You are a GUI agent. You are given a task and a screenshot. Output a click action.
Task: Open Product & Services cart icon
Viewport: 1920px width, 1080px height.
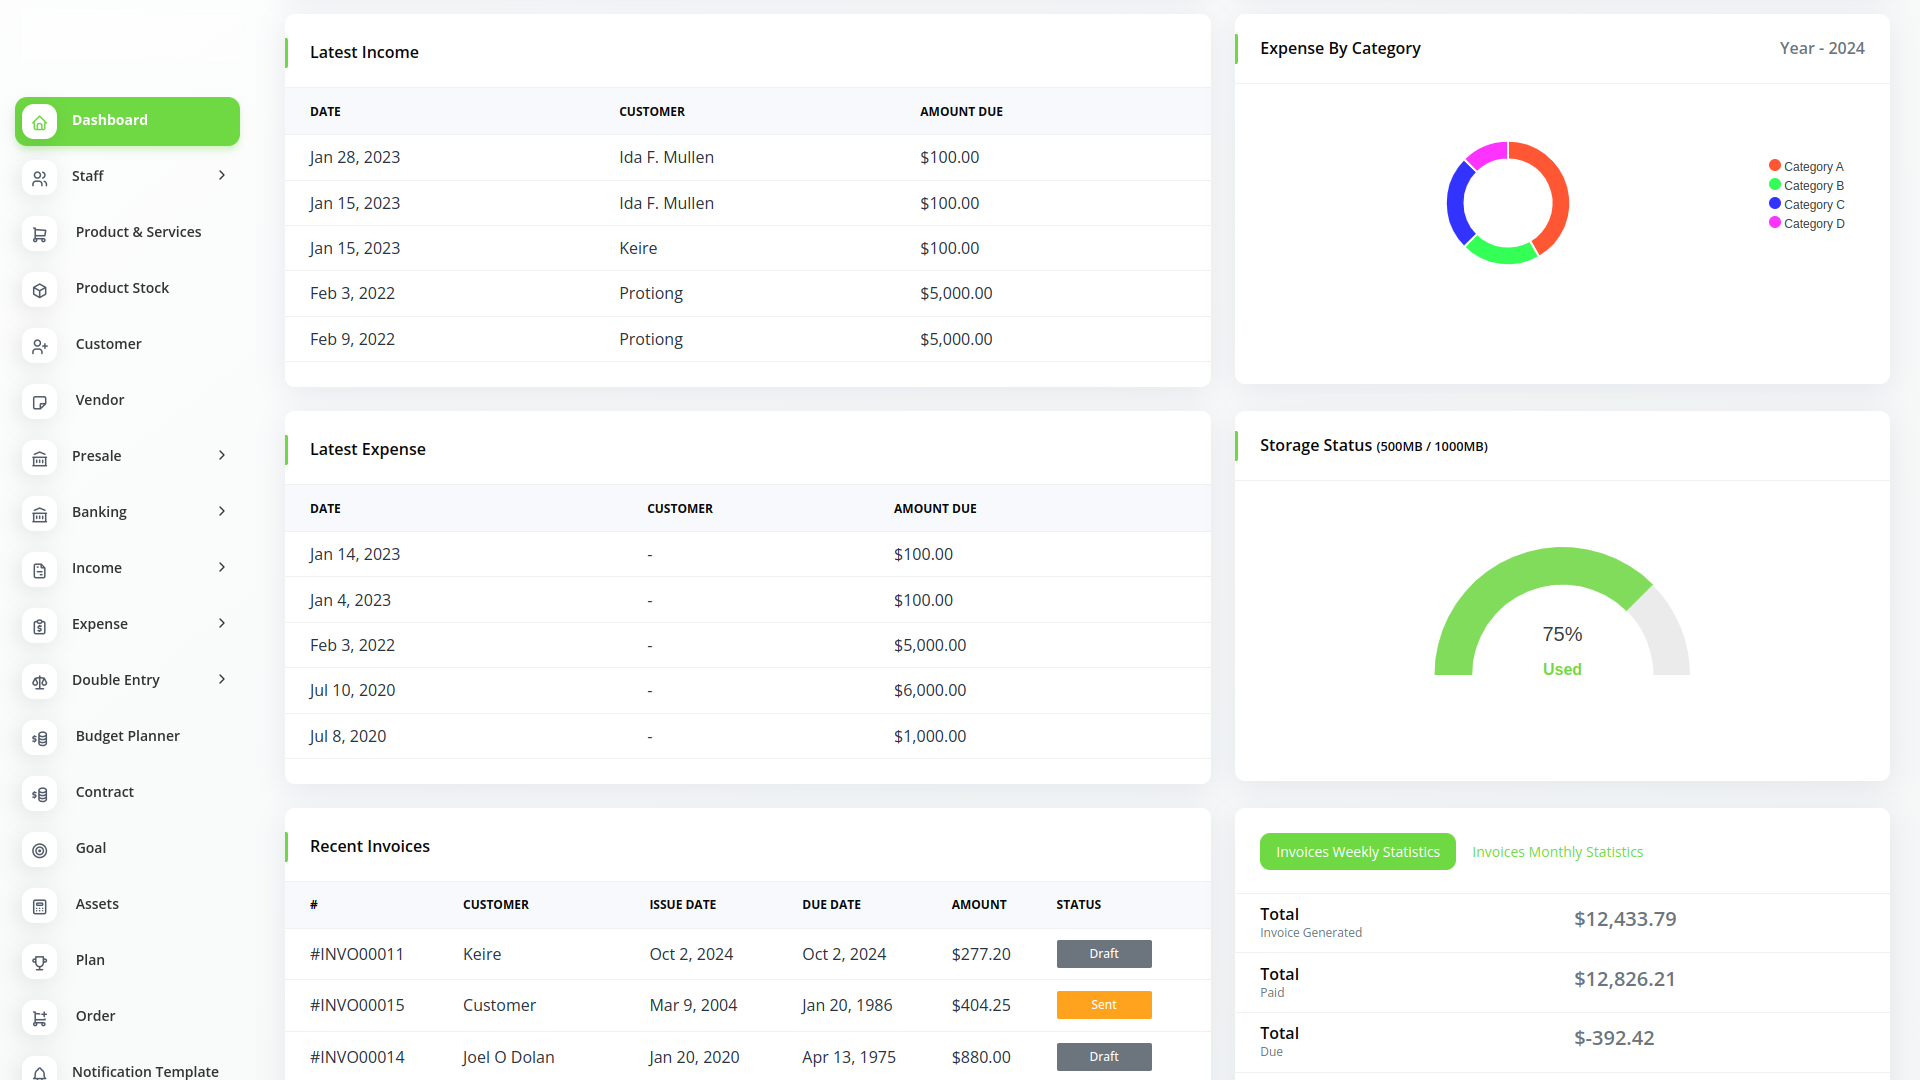(39, 234)
